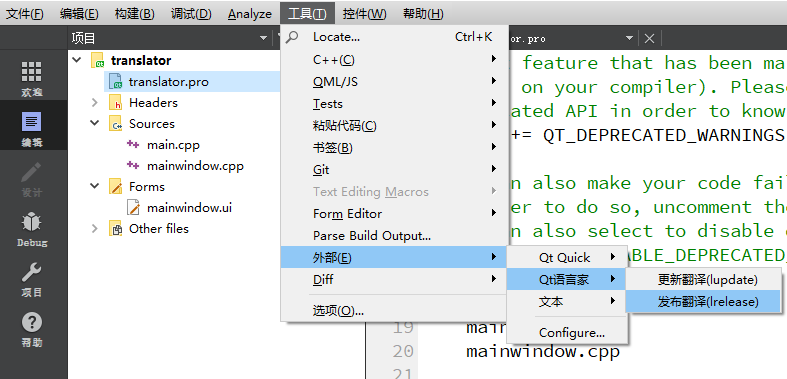Click the translator.pro file icon
The width and height of the screenshot is (787, 379).
coord(116,81)
